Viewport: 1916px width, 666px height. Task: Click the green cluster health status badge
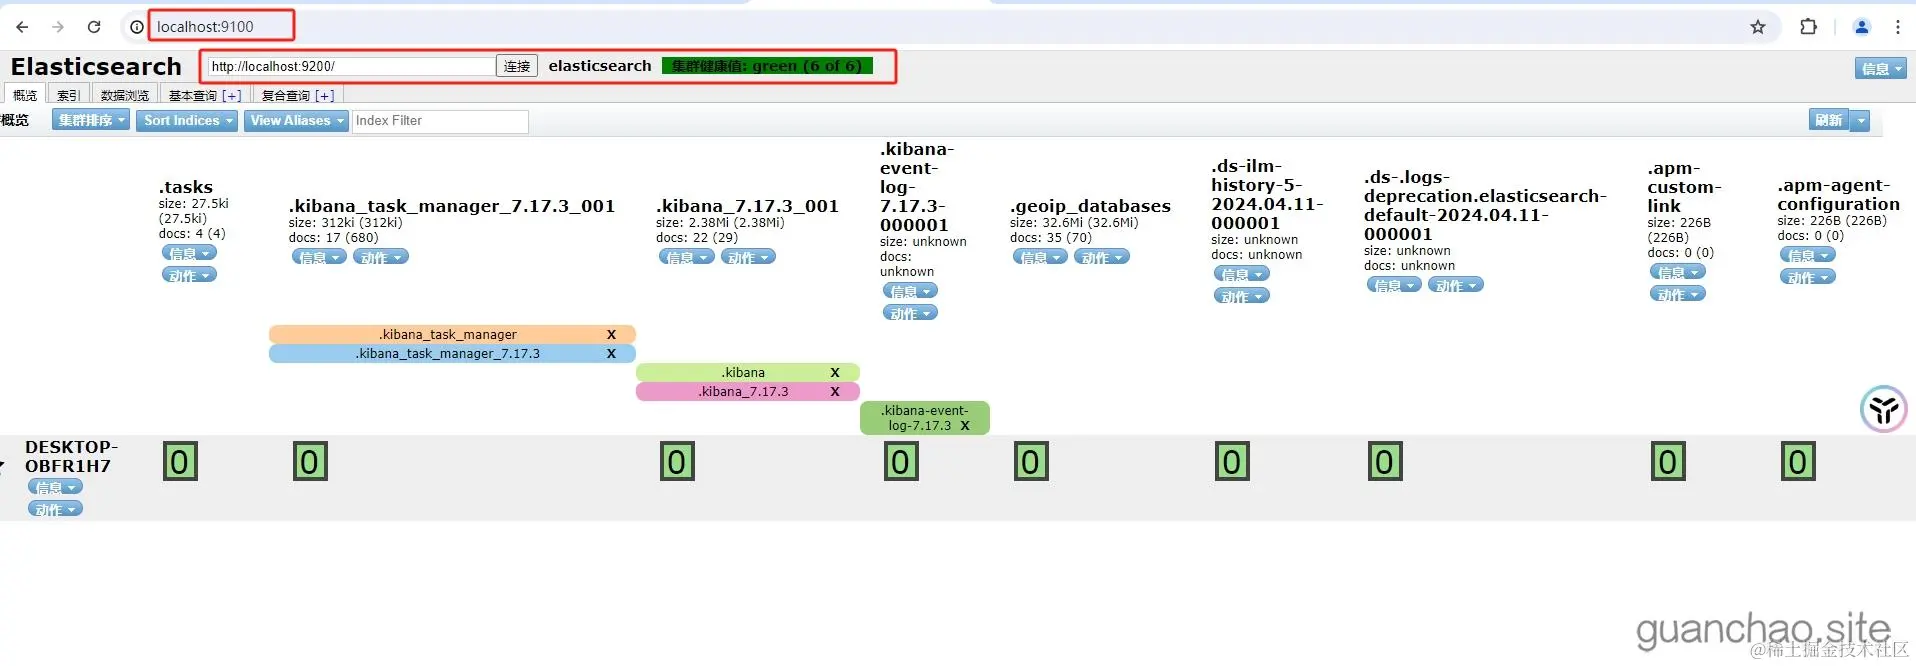pos(767,66)
